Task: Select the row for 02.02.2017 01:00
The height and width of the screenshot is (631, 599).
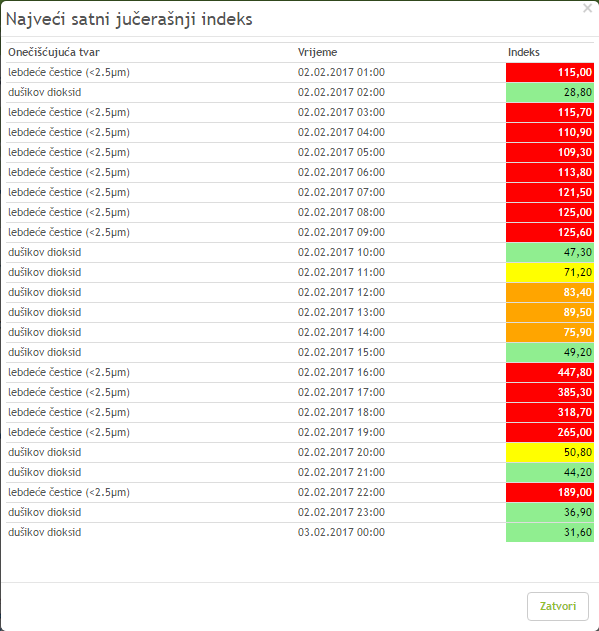Action: [300, 72]
